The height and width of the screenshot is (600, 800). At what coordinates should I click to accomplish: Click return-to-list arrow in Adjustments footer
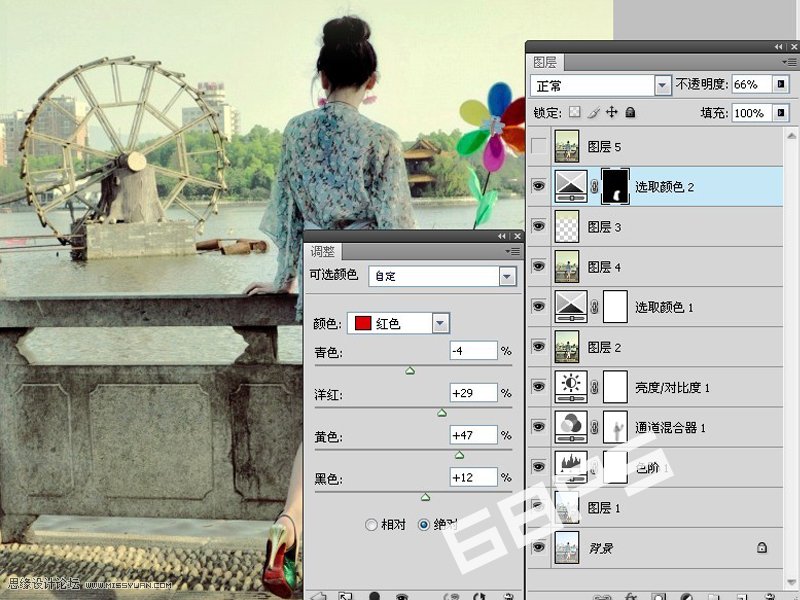(x=318, y=596)
